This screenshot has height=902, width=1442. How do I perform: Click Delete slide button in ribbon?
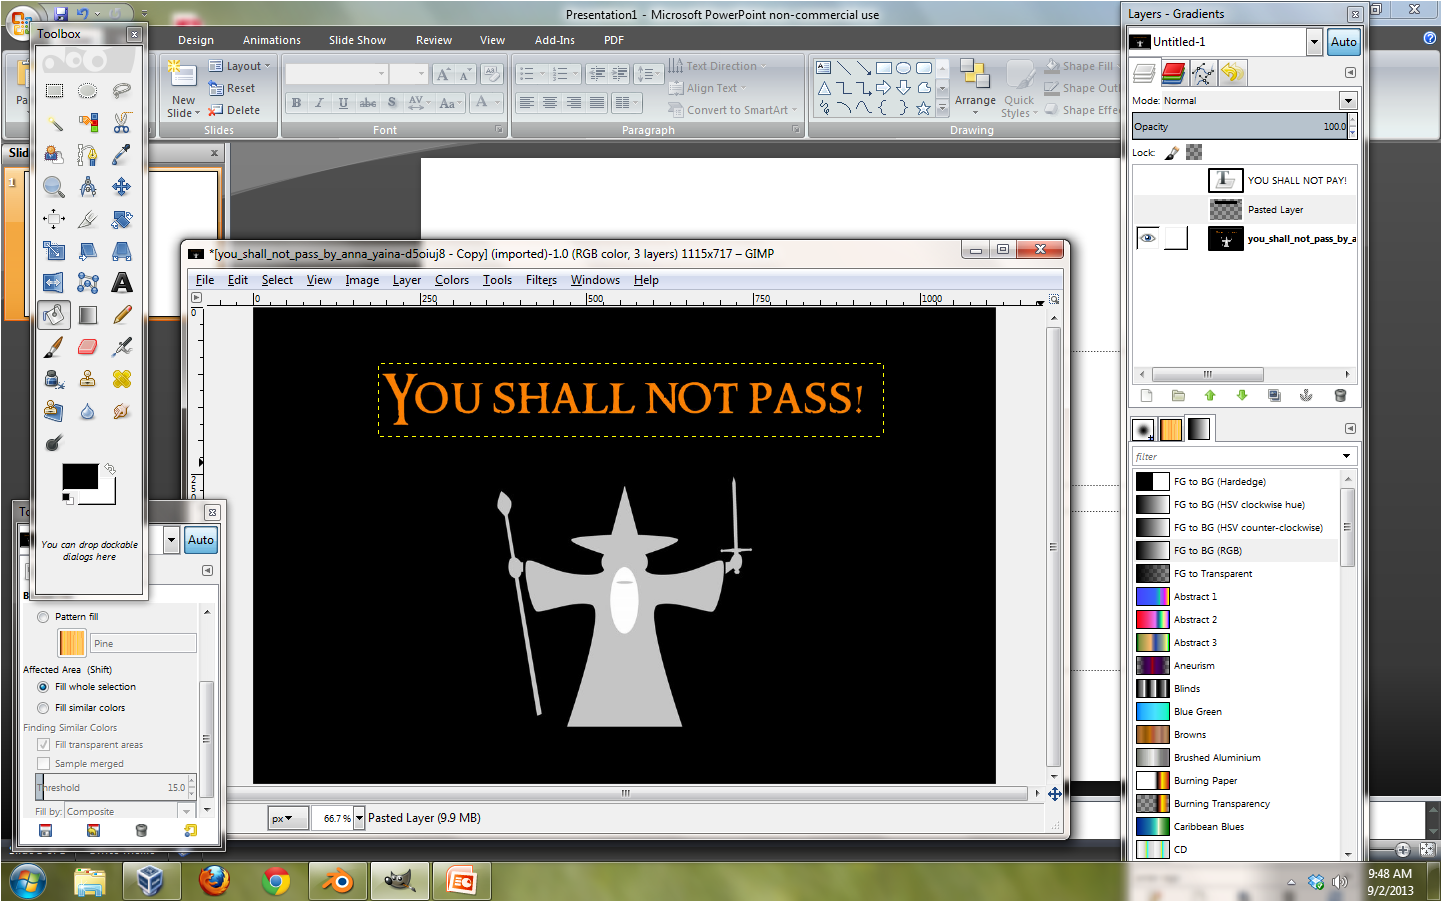234,110
